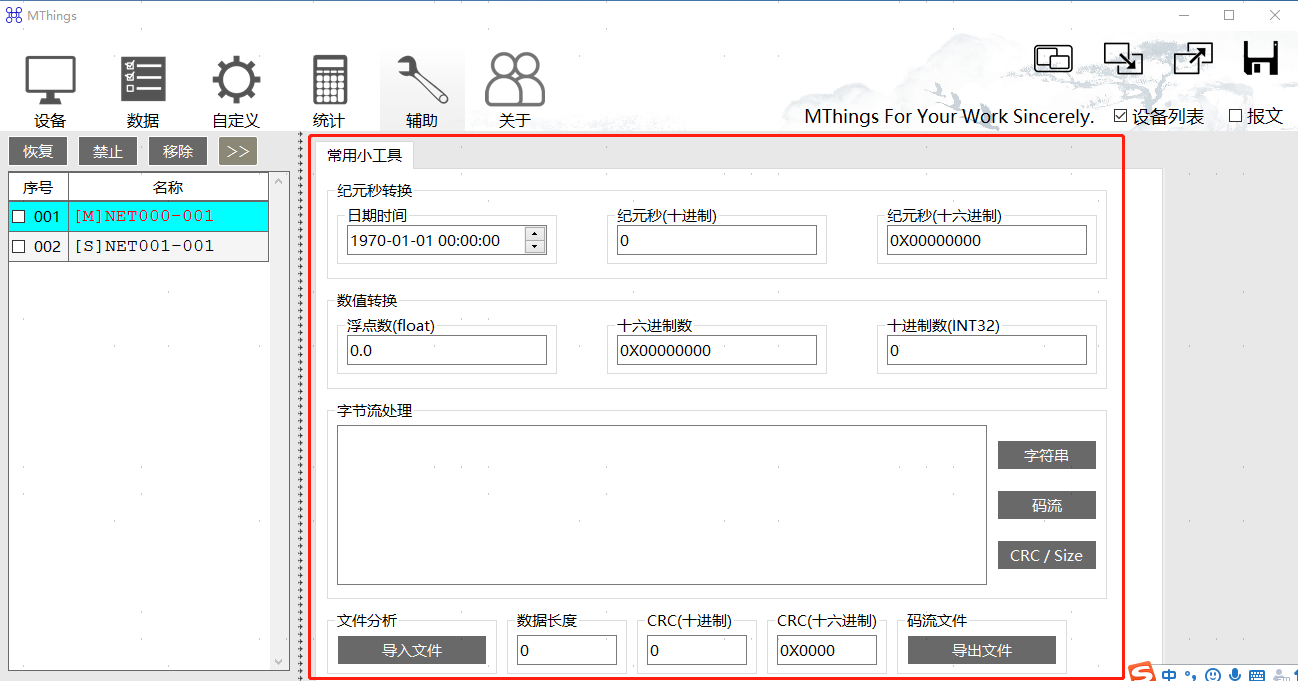Screen dimensions: 1298x681
Task: Open the 数据 checklist icon
Action: point(143,81)
